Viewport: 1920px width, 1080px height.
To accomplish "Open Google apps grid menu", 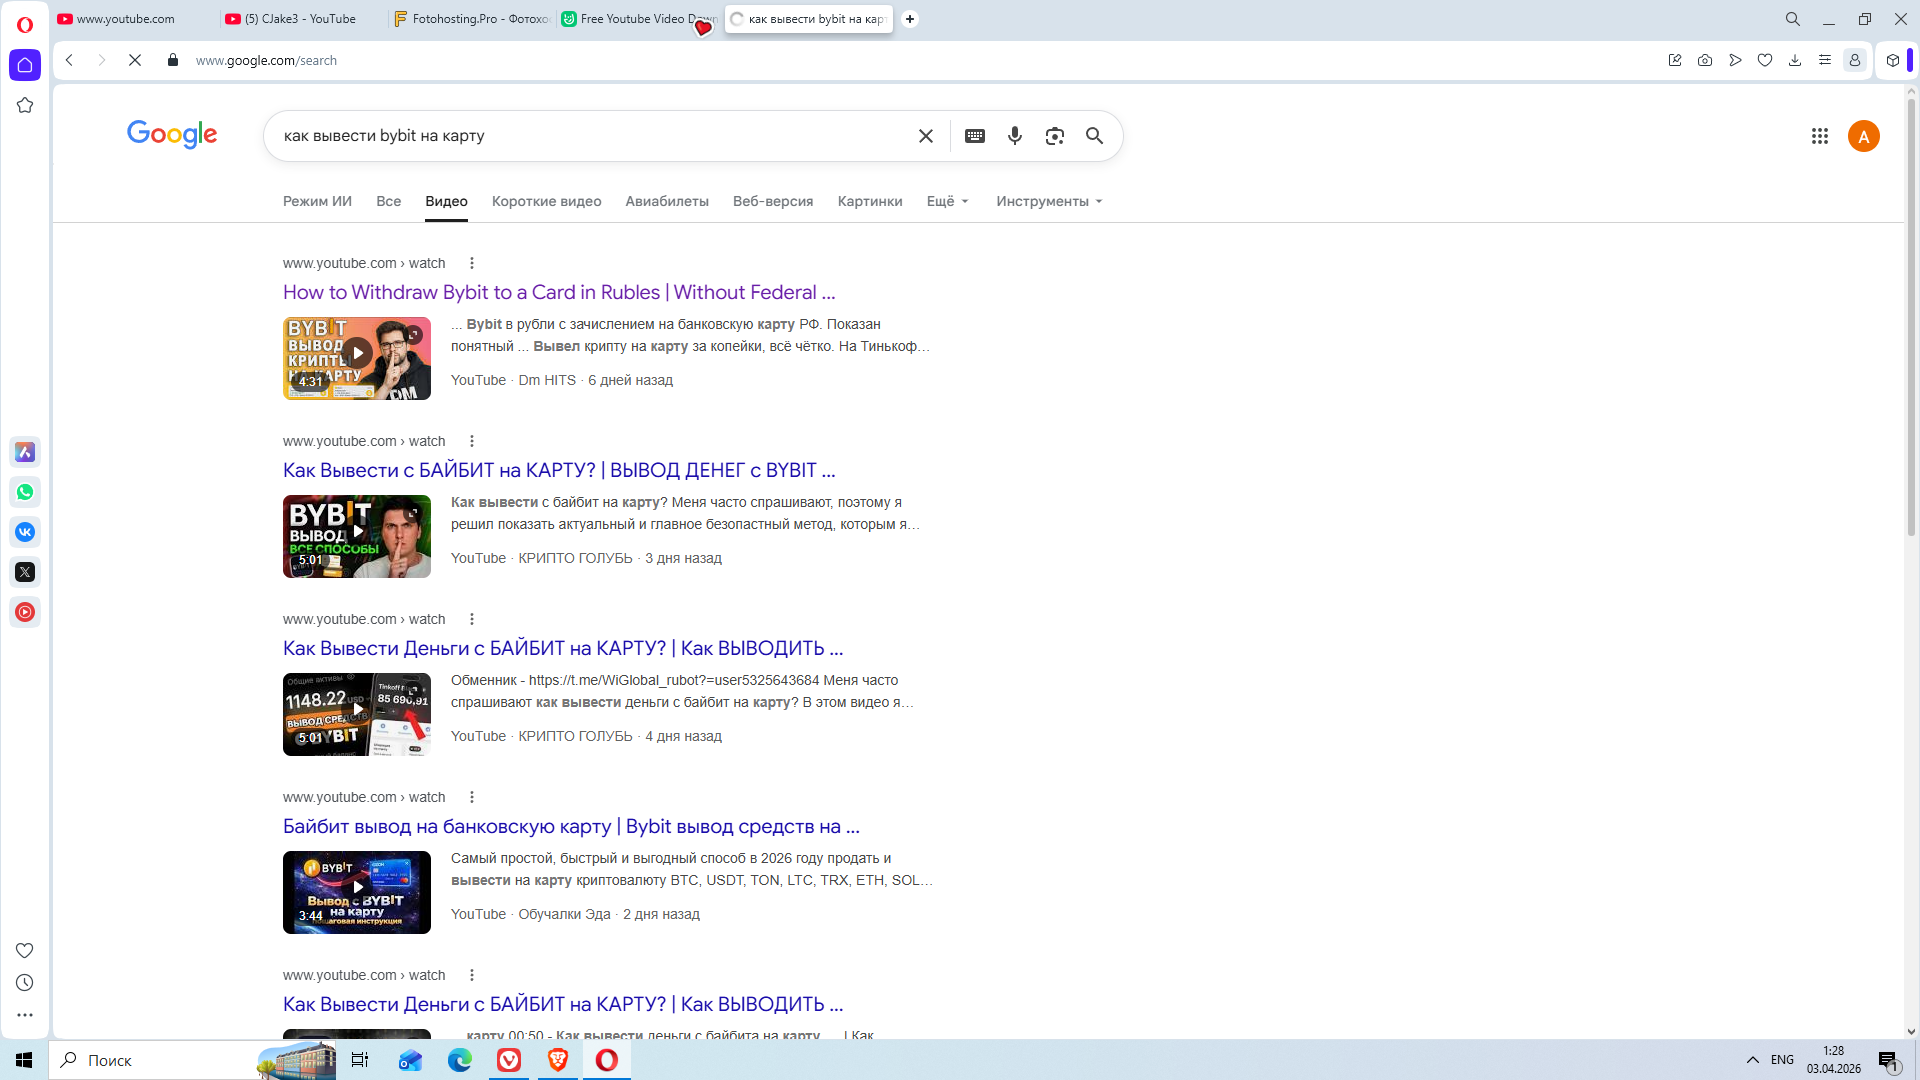I will coord(1819,136).
